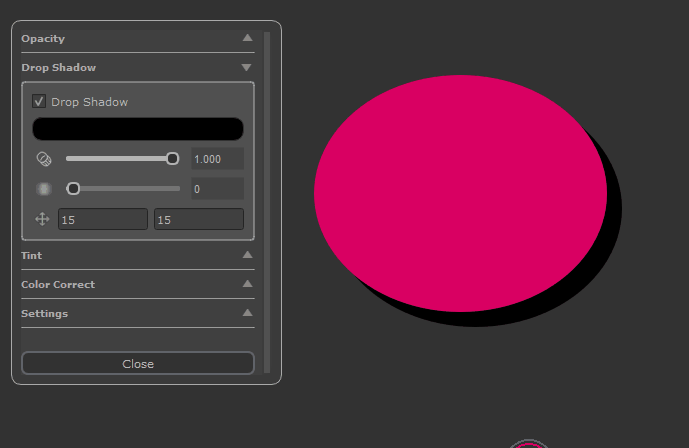Open the black shadow color swatch

(x=138, y=129)
